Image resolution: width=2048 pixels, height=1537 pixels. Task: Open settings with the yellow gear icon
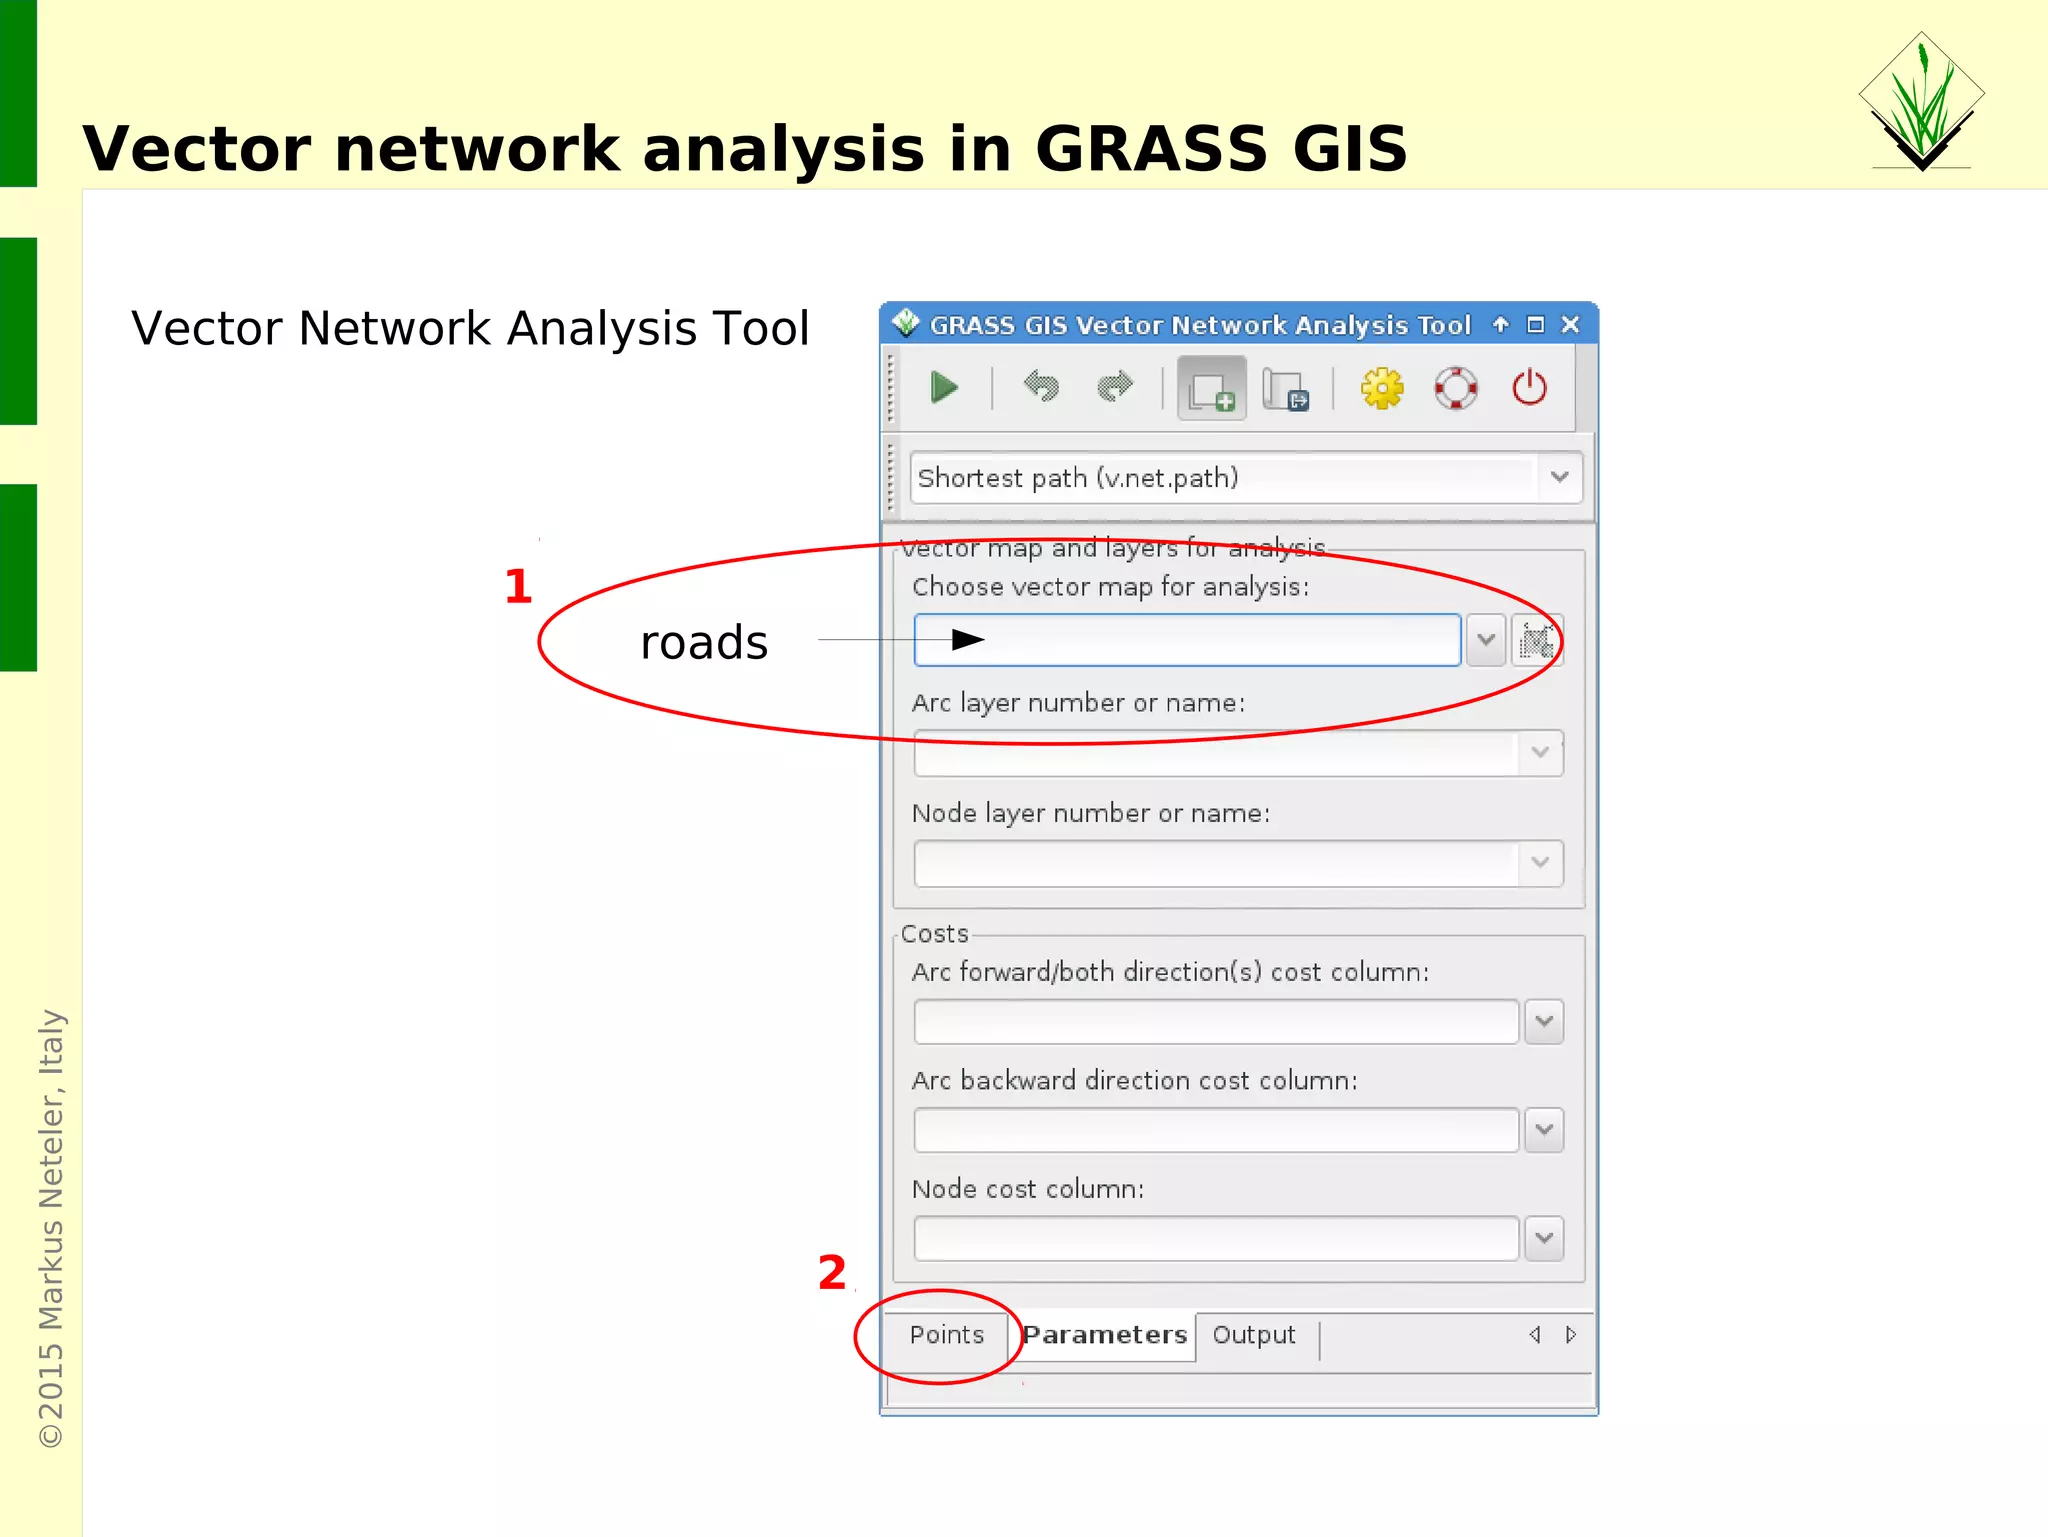pos(1382,388)
